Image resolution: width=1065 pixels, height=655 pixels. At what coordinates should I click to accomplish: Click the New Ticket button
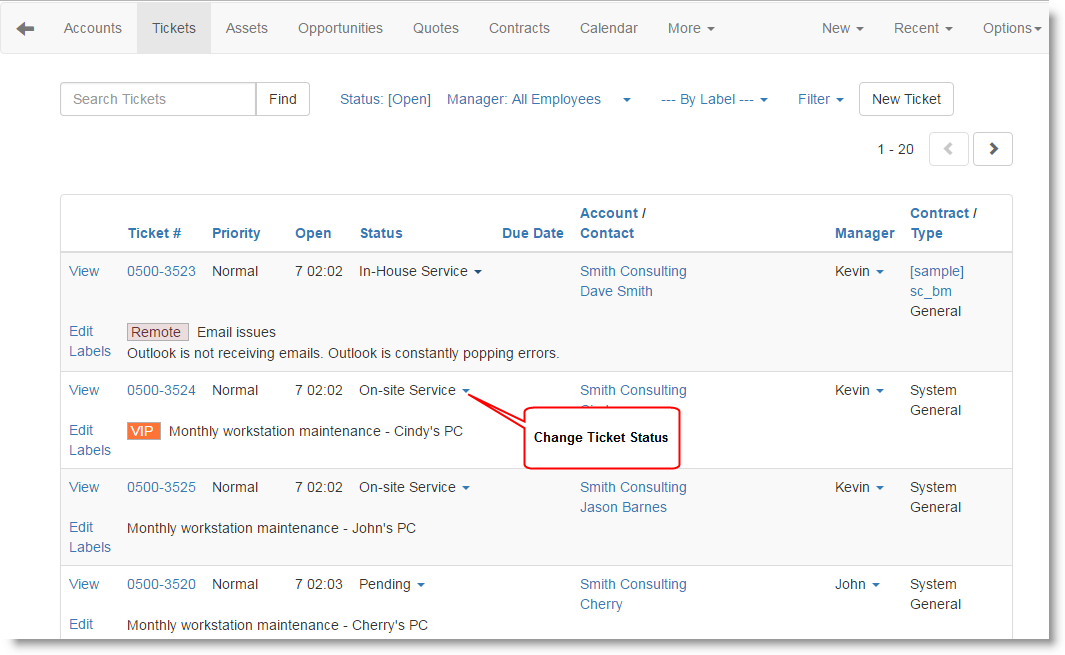click(x=906, y=99)
